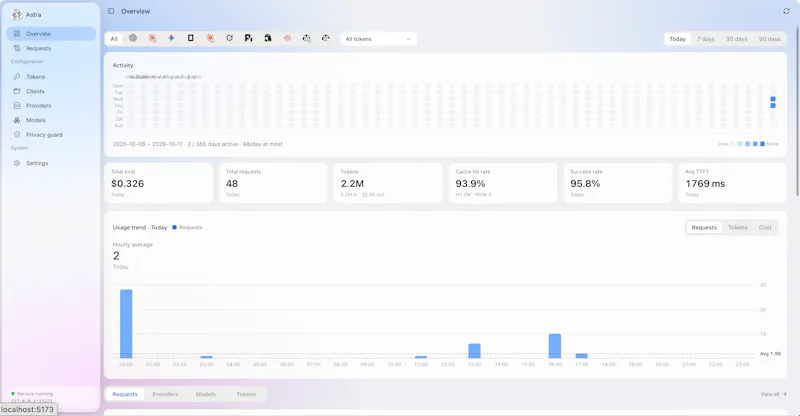Switch range to 7 days
Viewport: 800px width, 416px height.
(706, 39)
